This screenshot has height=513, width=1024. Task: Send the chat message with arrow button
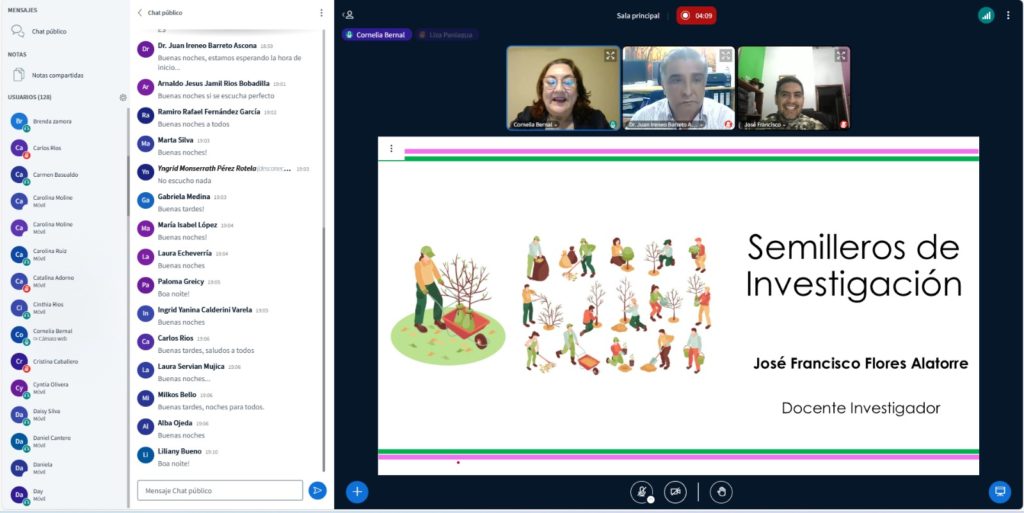coord(317,490)
